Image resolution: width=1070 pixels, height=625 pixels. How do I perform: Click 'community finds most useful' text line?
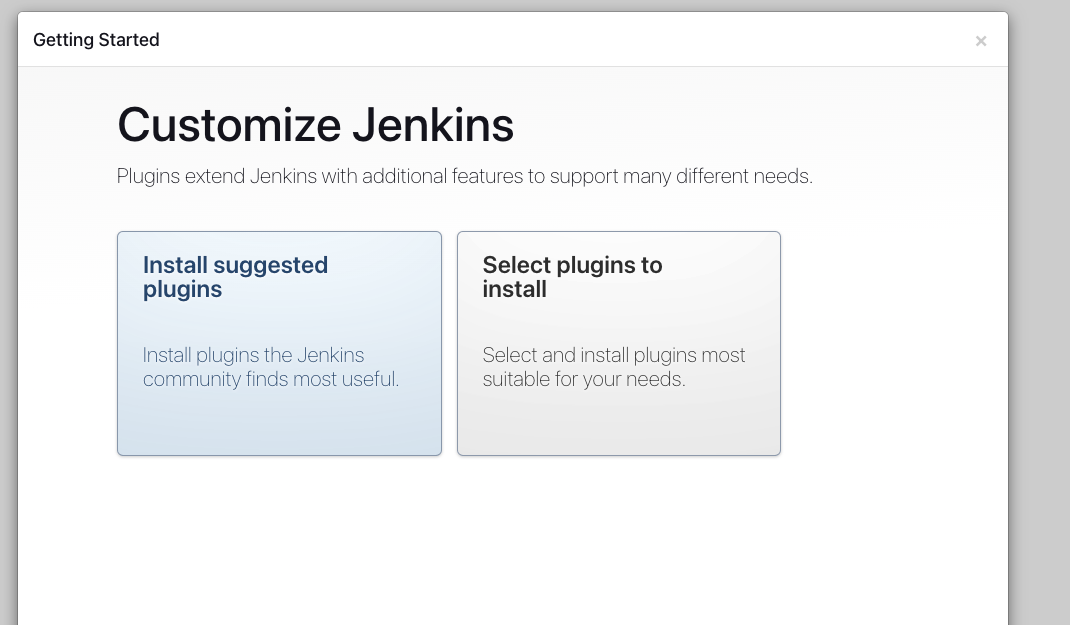coord(270,380)
